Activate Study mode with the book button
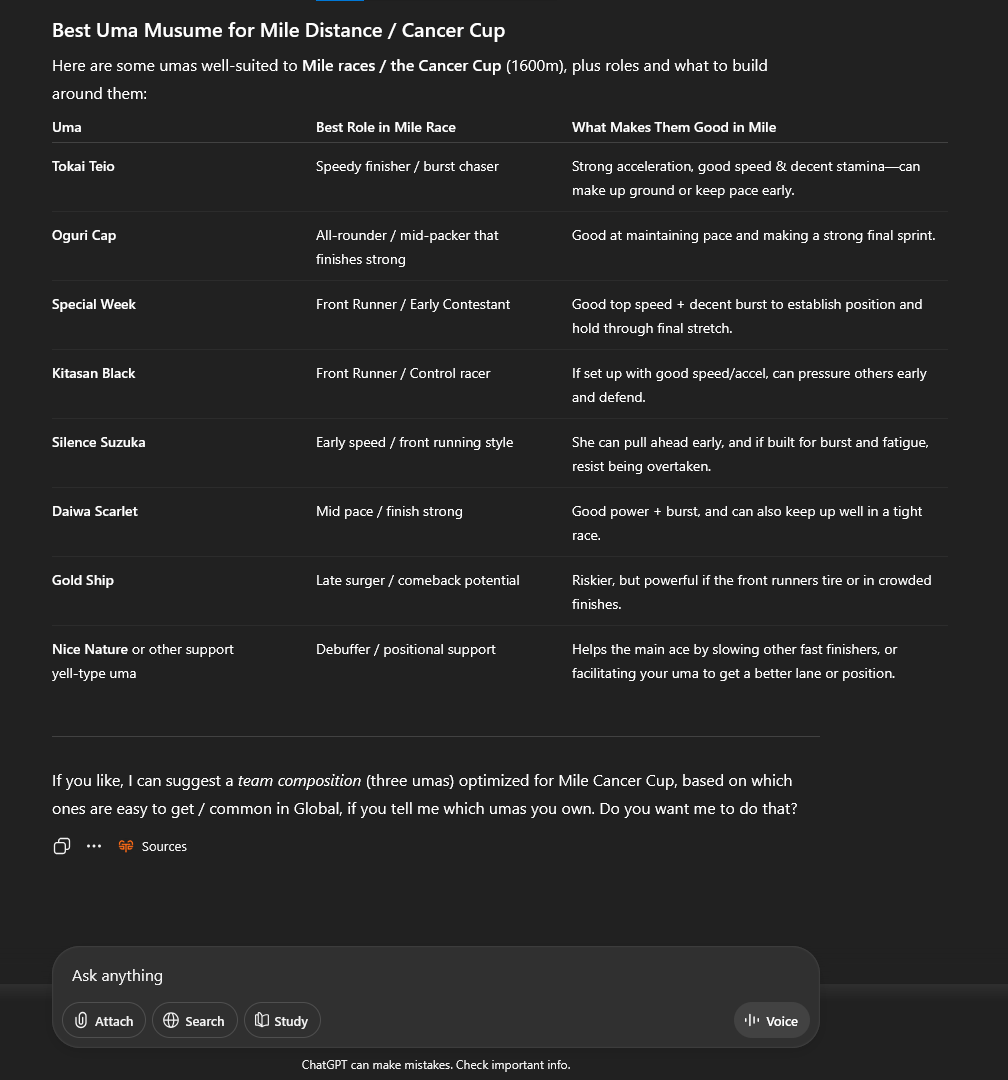1008x1080 pixels. 282,1020
